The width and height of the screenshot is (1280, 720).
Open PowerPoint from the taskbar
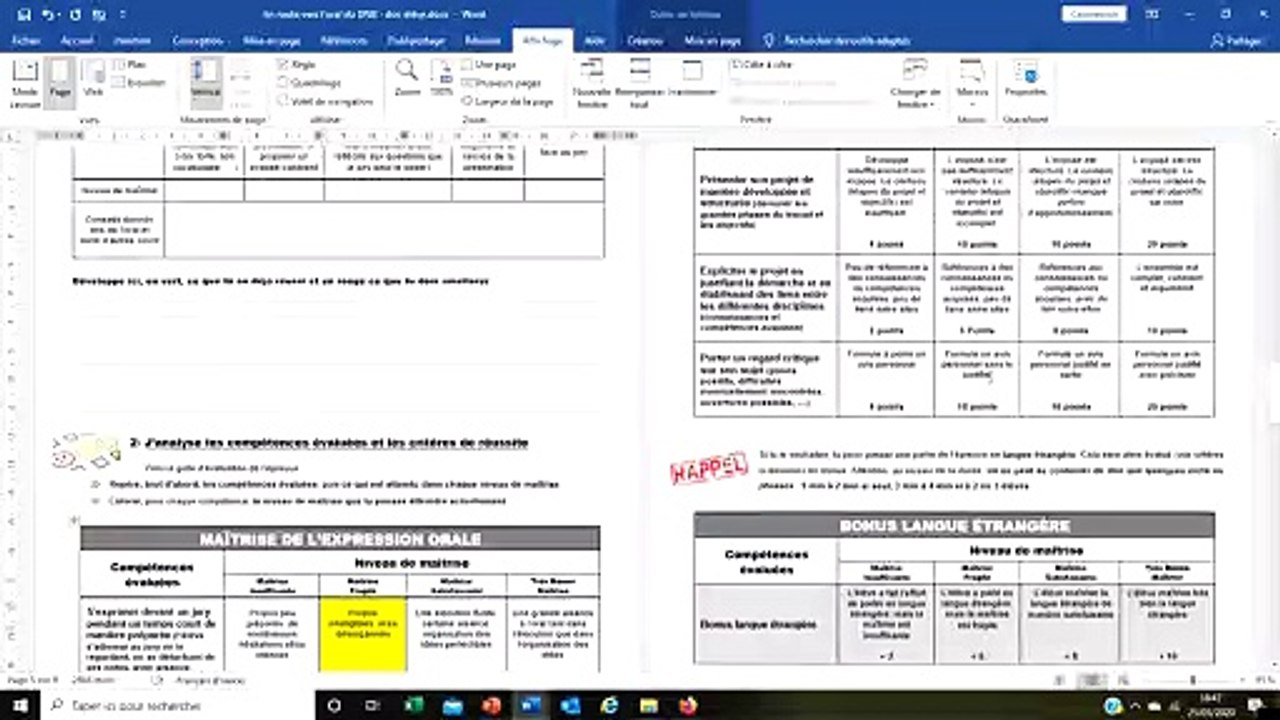coord(491,705)
